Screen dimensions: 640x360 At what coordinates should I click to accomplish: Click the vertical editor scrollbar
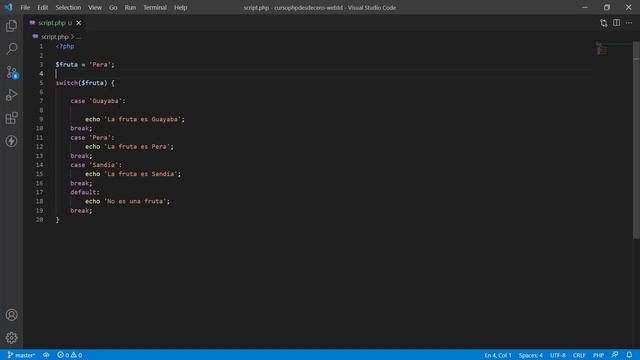coord(636,140)
